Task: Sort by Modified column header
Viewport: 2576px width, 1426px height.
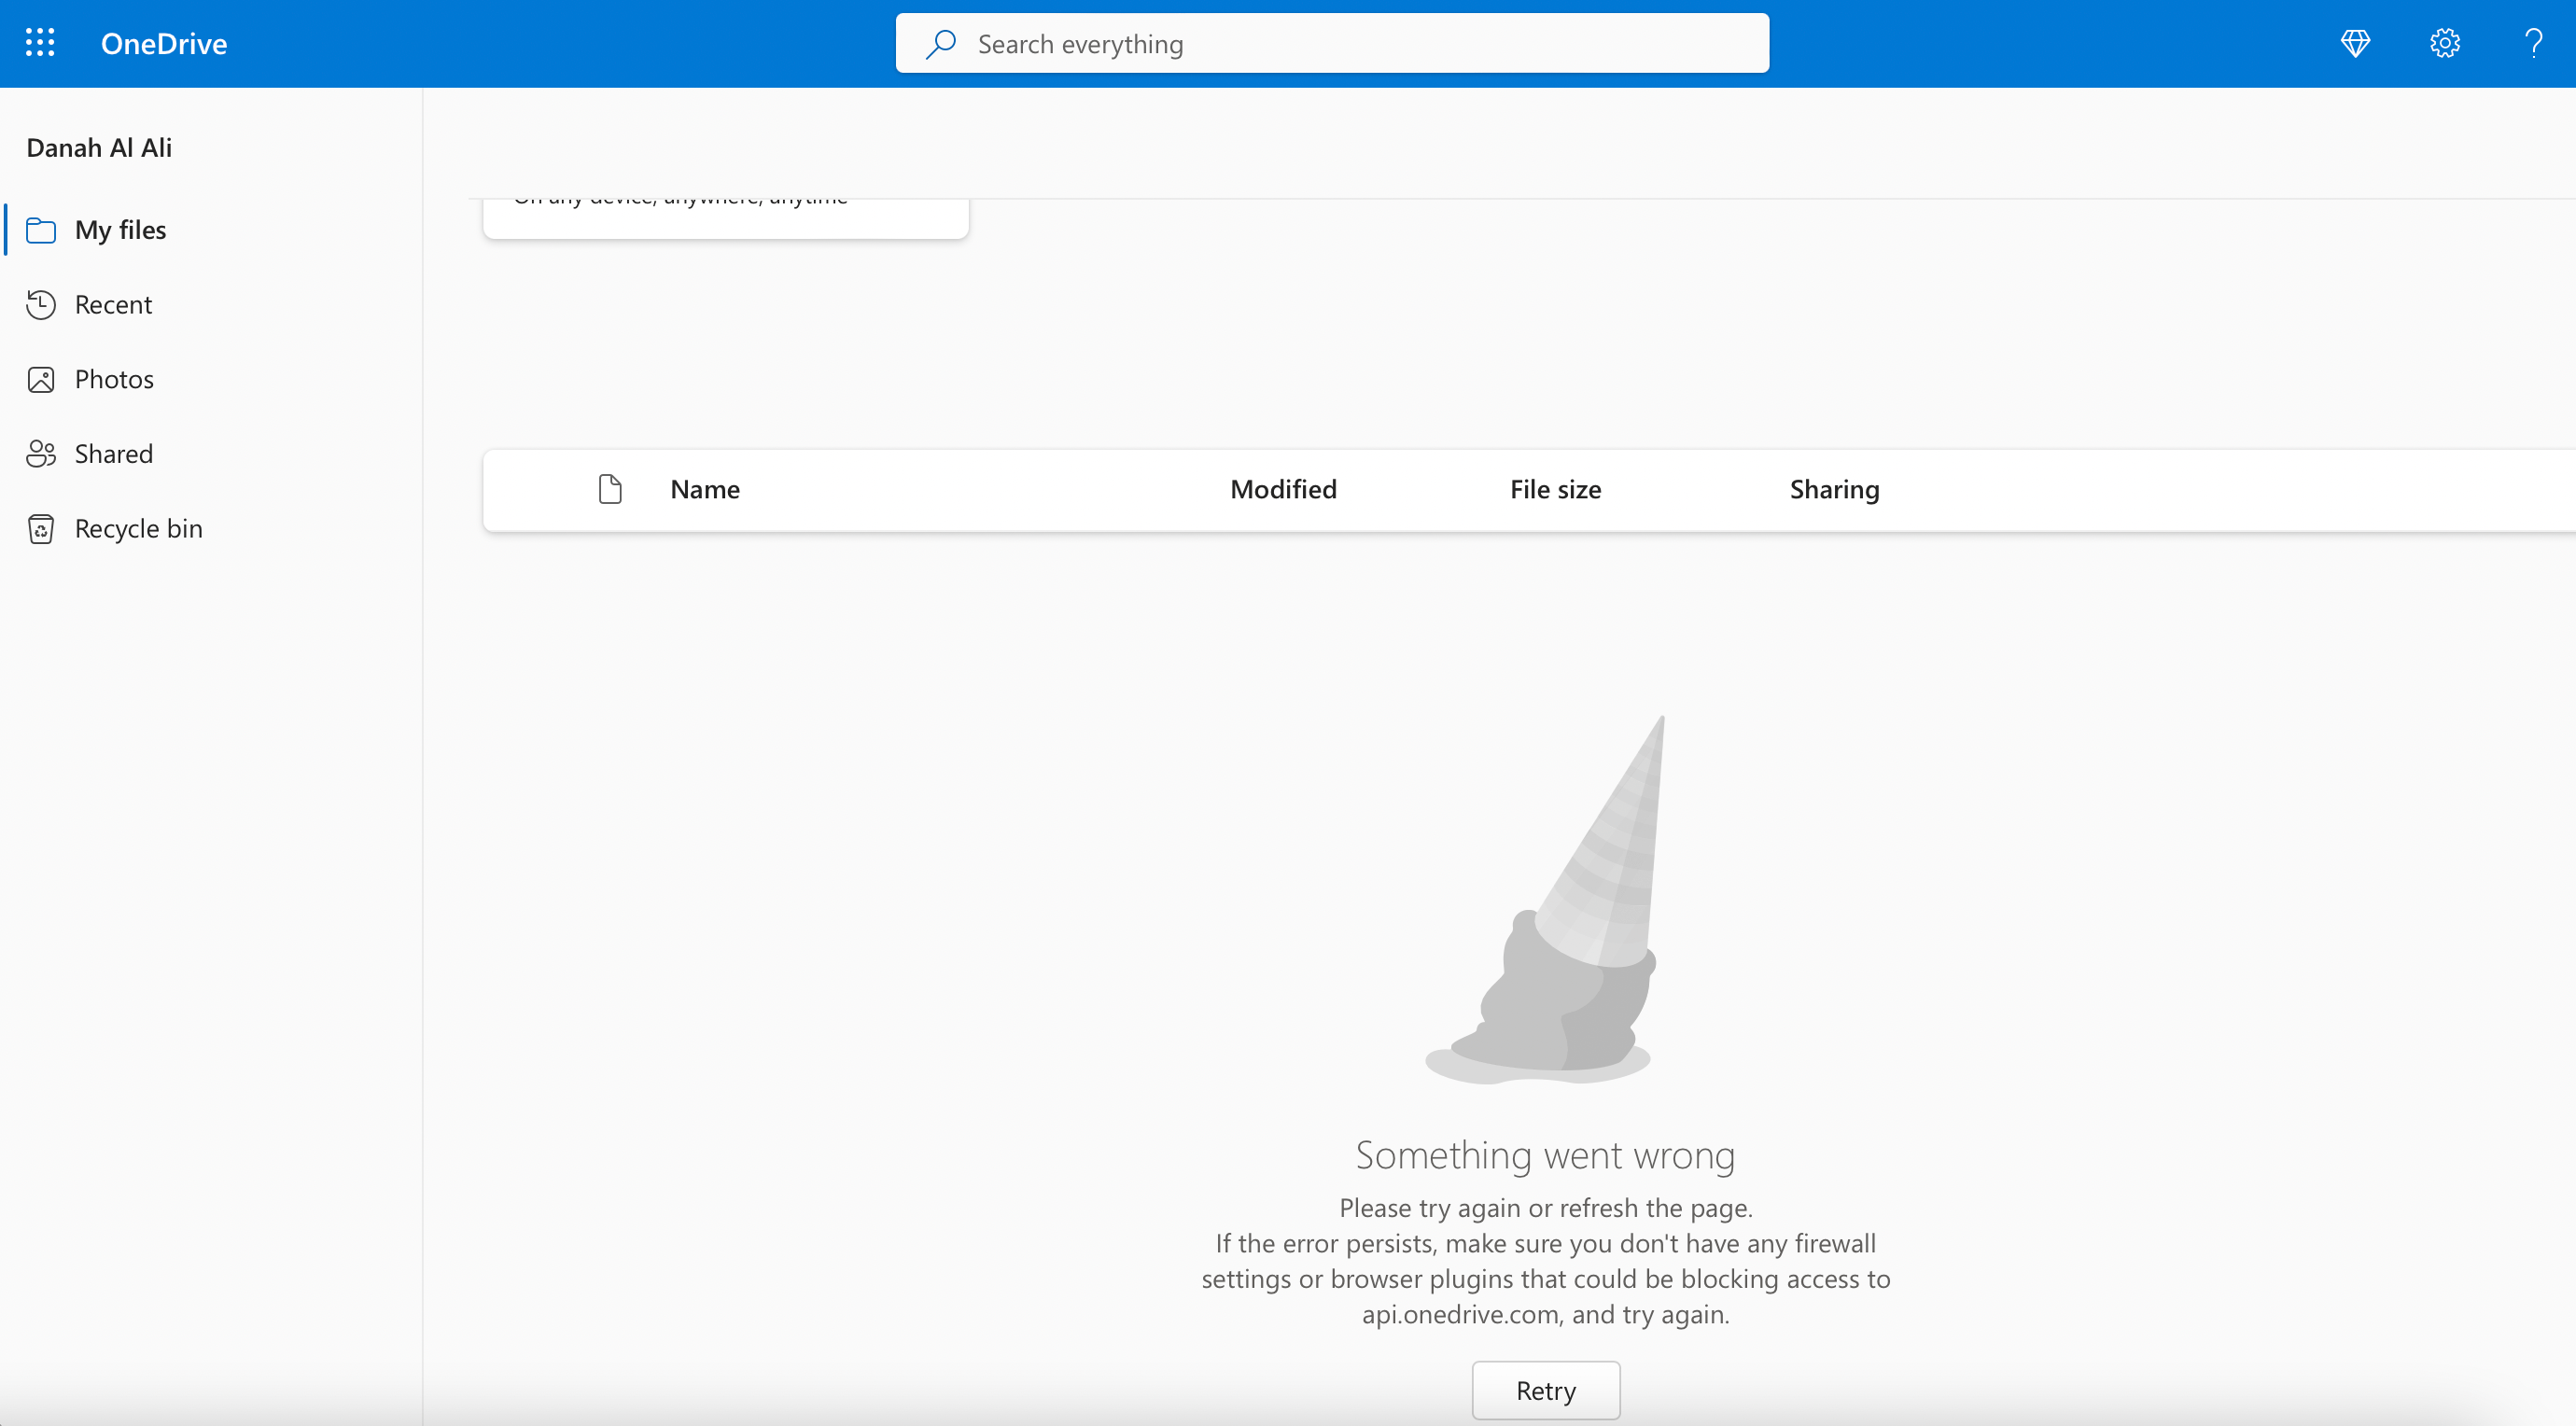Action: [1283, 489]
